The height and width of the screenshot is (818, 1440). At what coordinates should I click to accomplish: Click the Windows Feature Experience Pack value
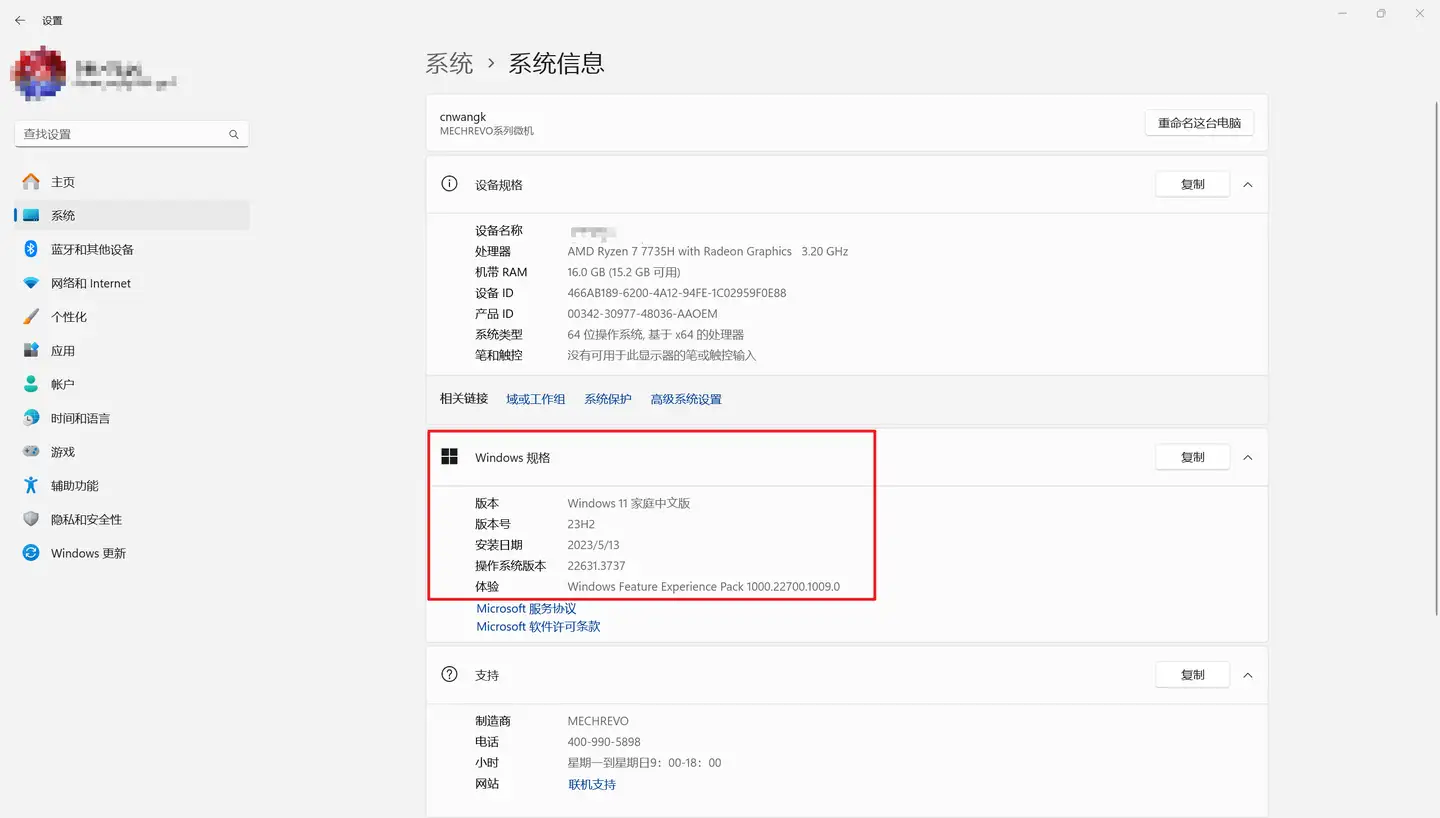point(704,587)
